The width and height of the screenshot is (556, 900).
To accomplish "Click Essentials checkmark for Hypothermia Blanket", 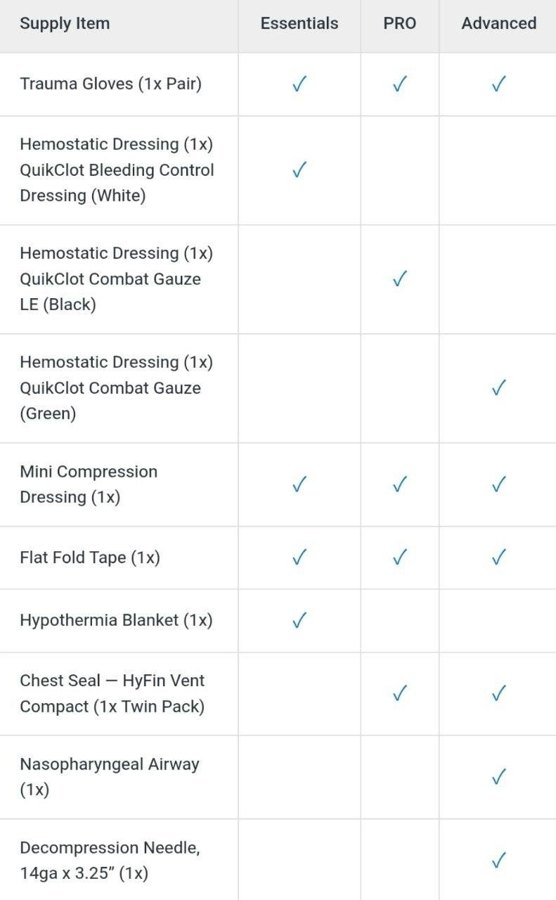I will click(300, 620).
